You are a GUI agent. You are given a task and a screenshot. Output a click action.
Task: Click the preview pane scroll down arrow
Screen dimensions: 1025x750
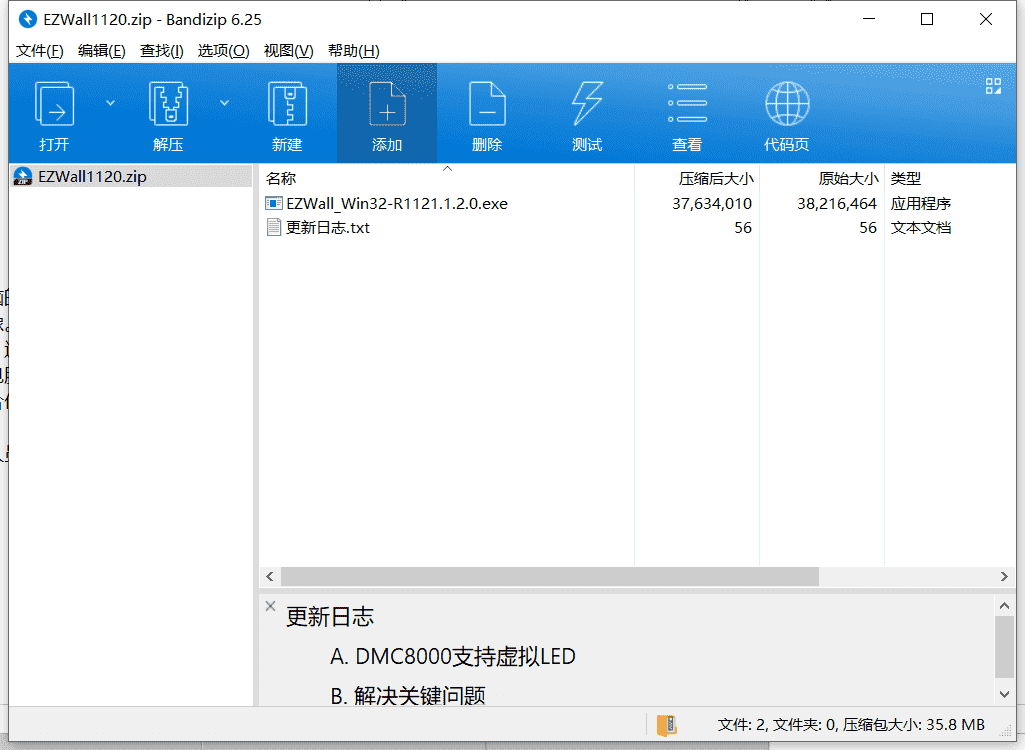coord(1005,694)
